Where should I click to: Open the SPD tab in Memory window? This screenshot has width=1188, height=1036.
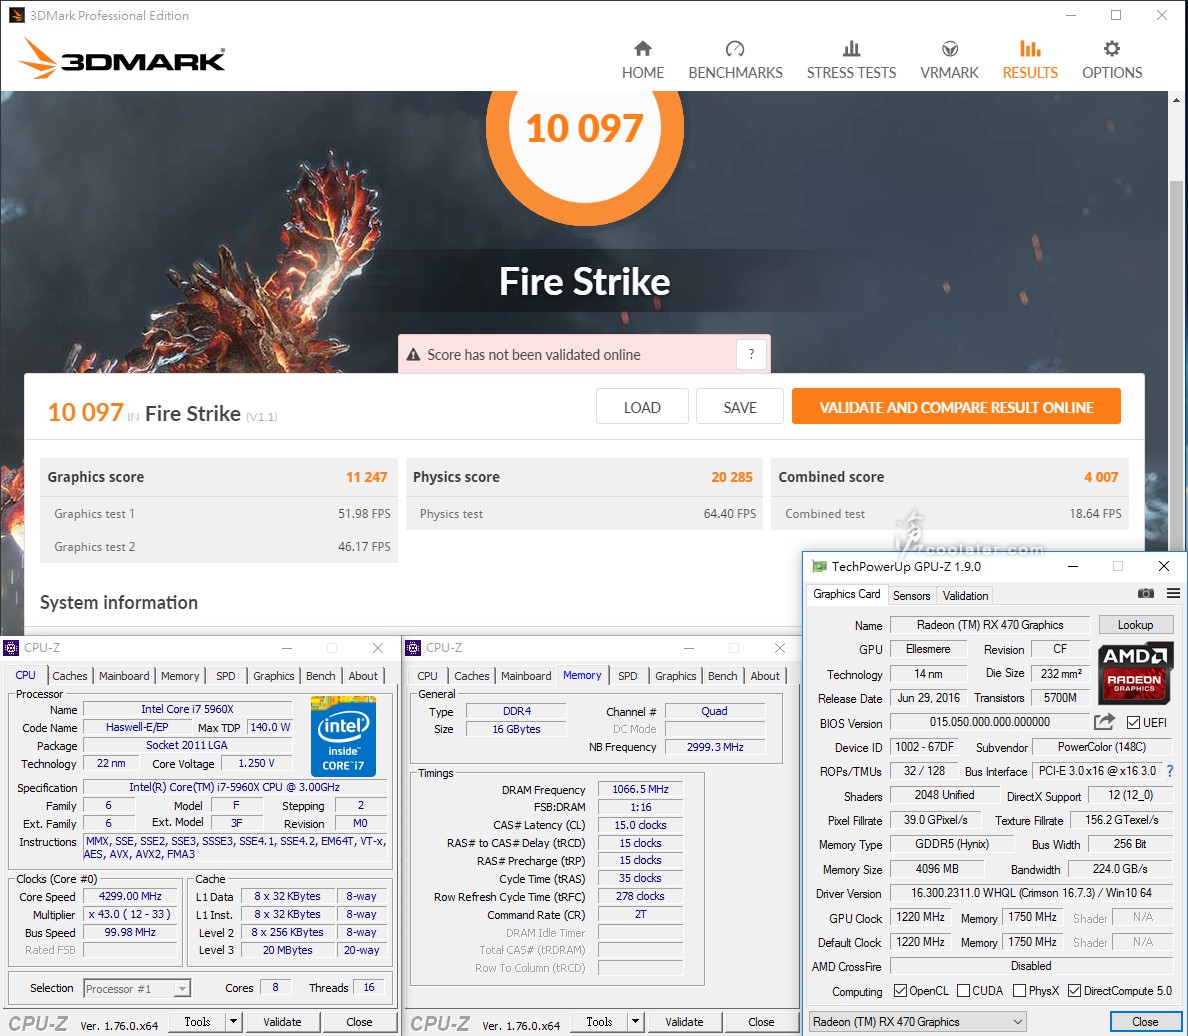point(627,675)
